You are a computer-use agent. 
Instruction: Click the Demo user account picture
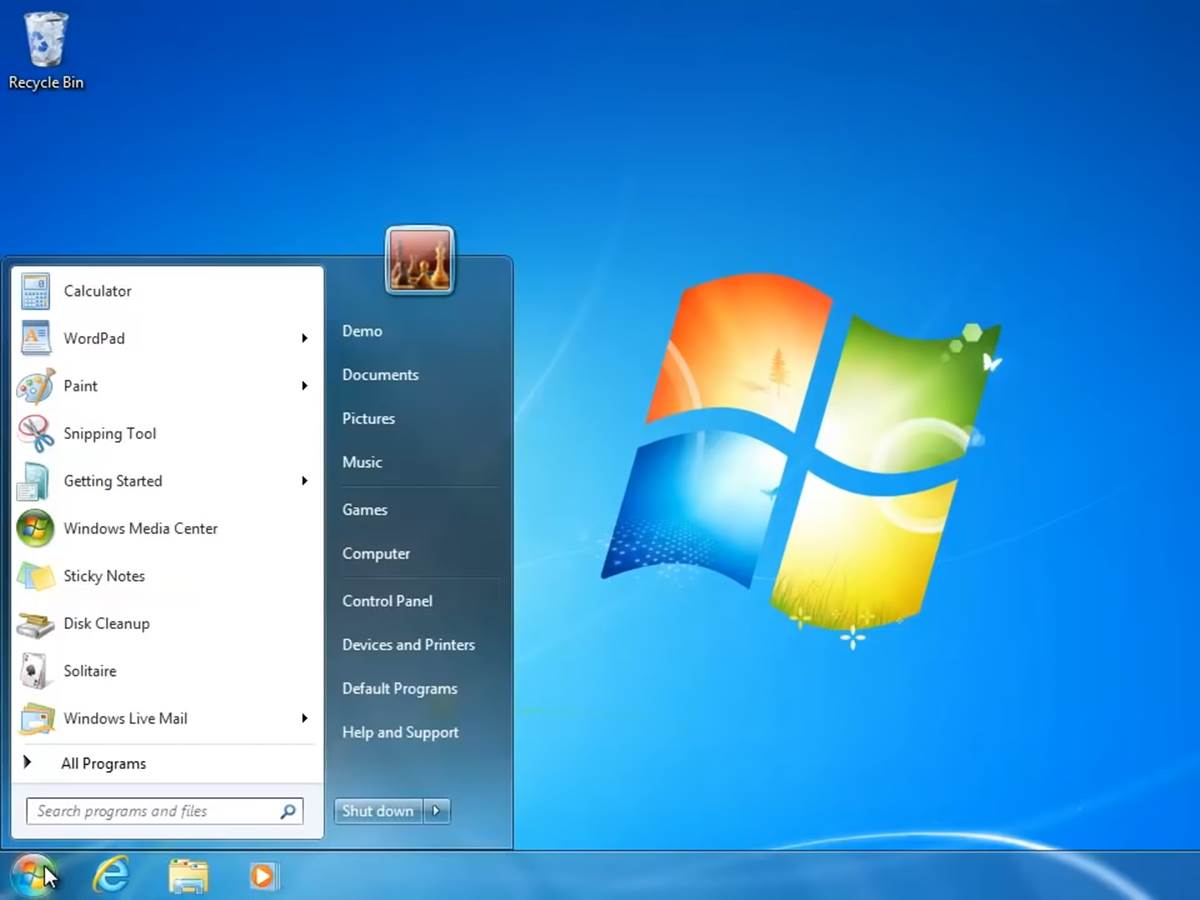pos(420,258)
